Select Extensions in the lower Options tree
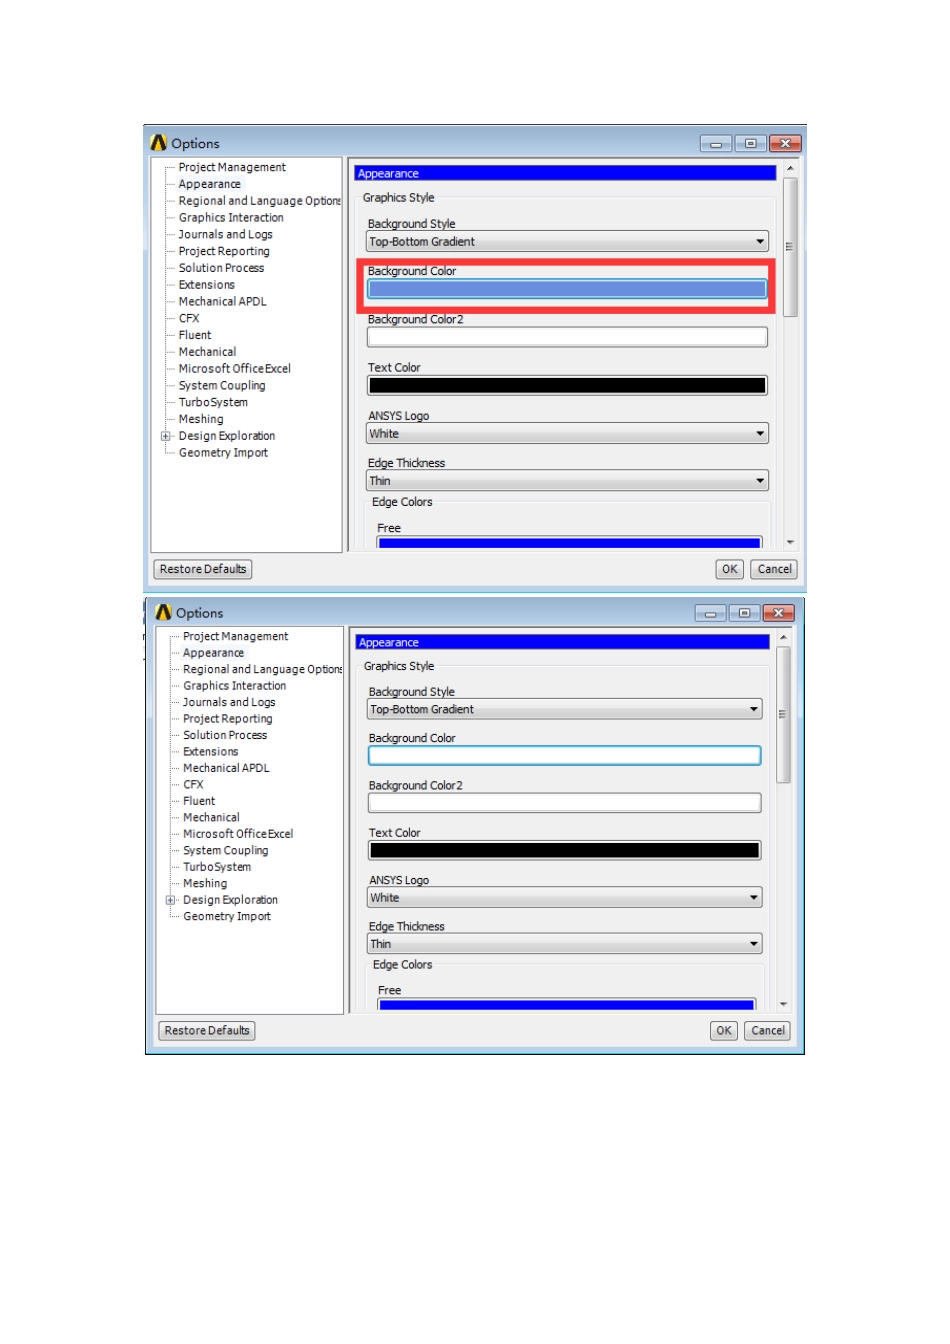 [211, 752]
